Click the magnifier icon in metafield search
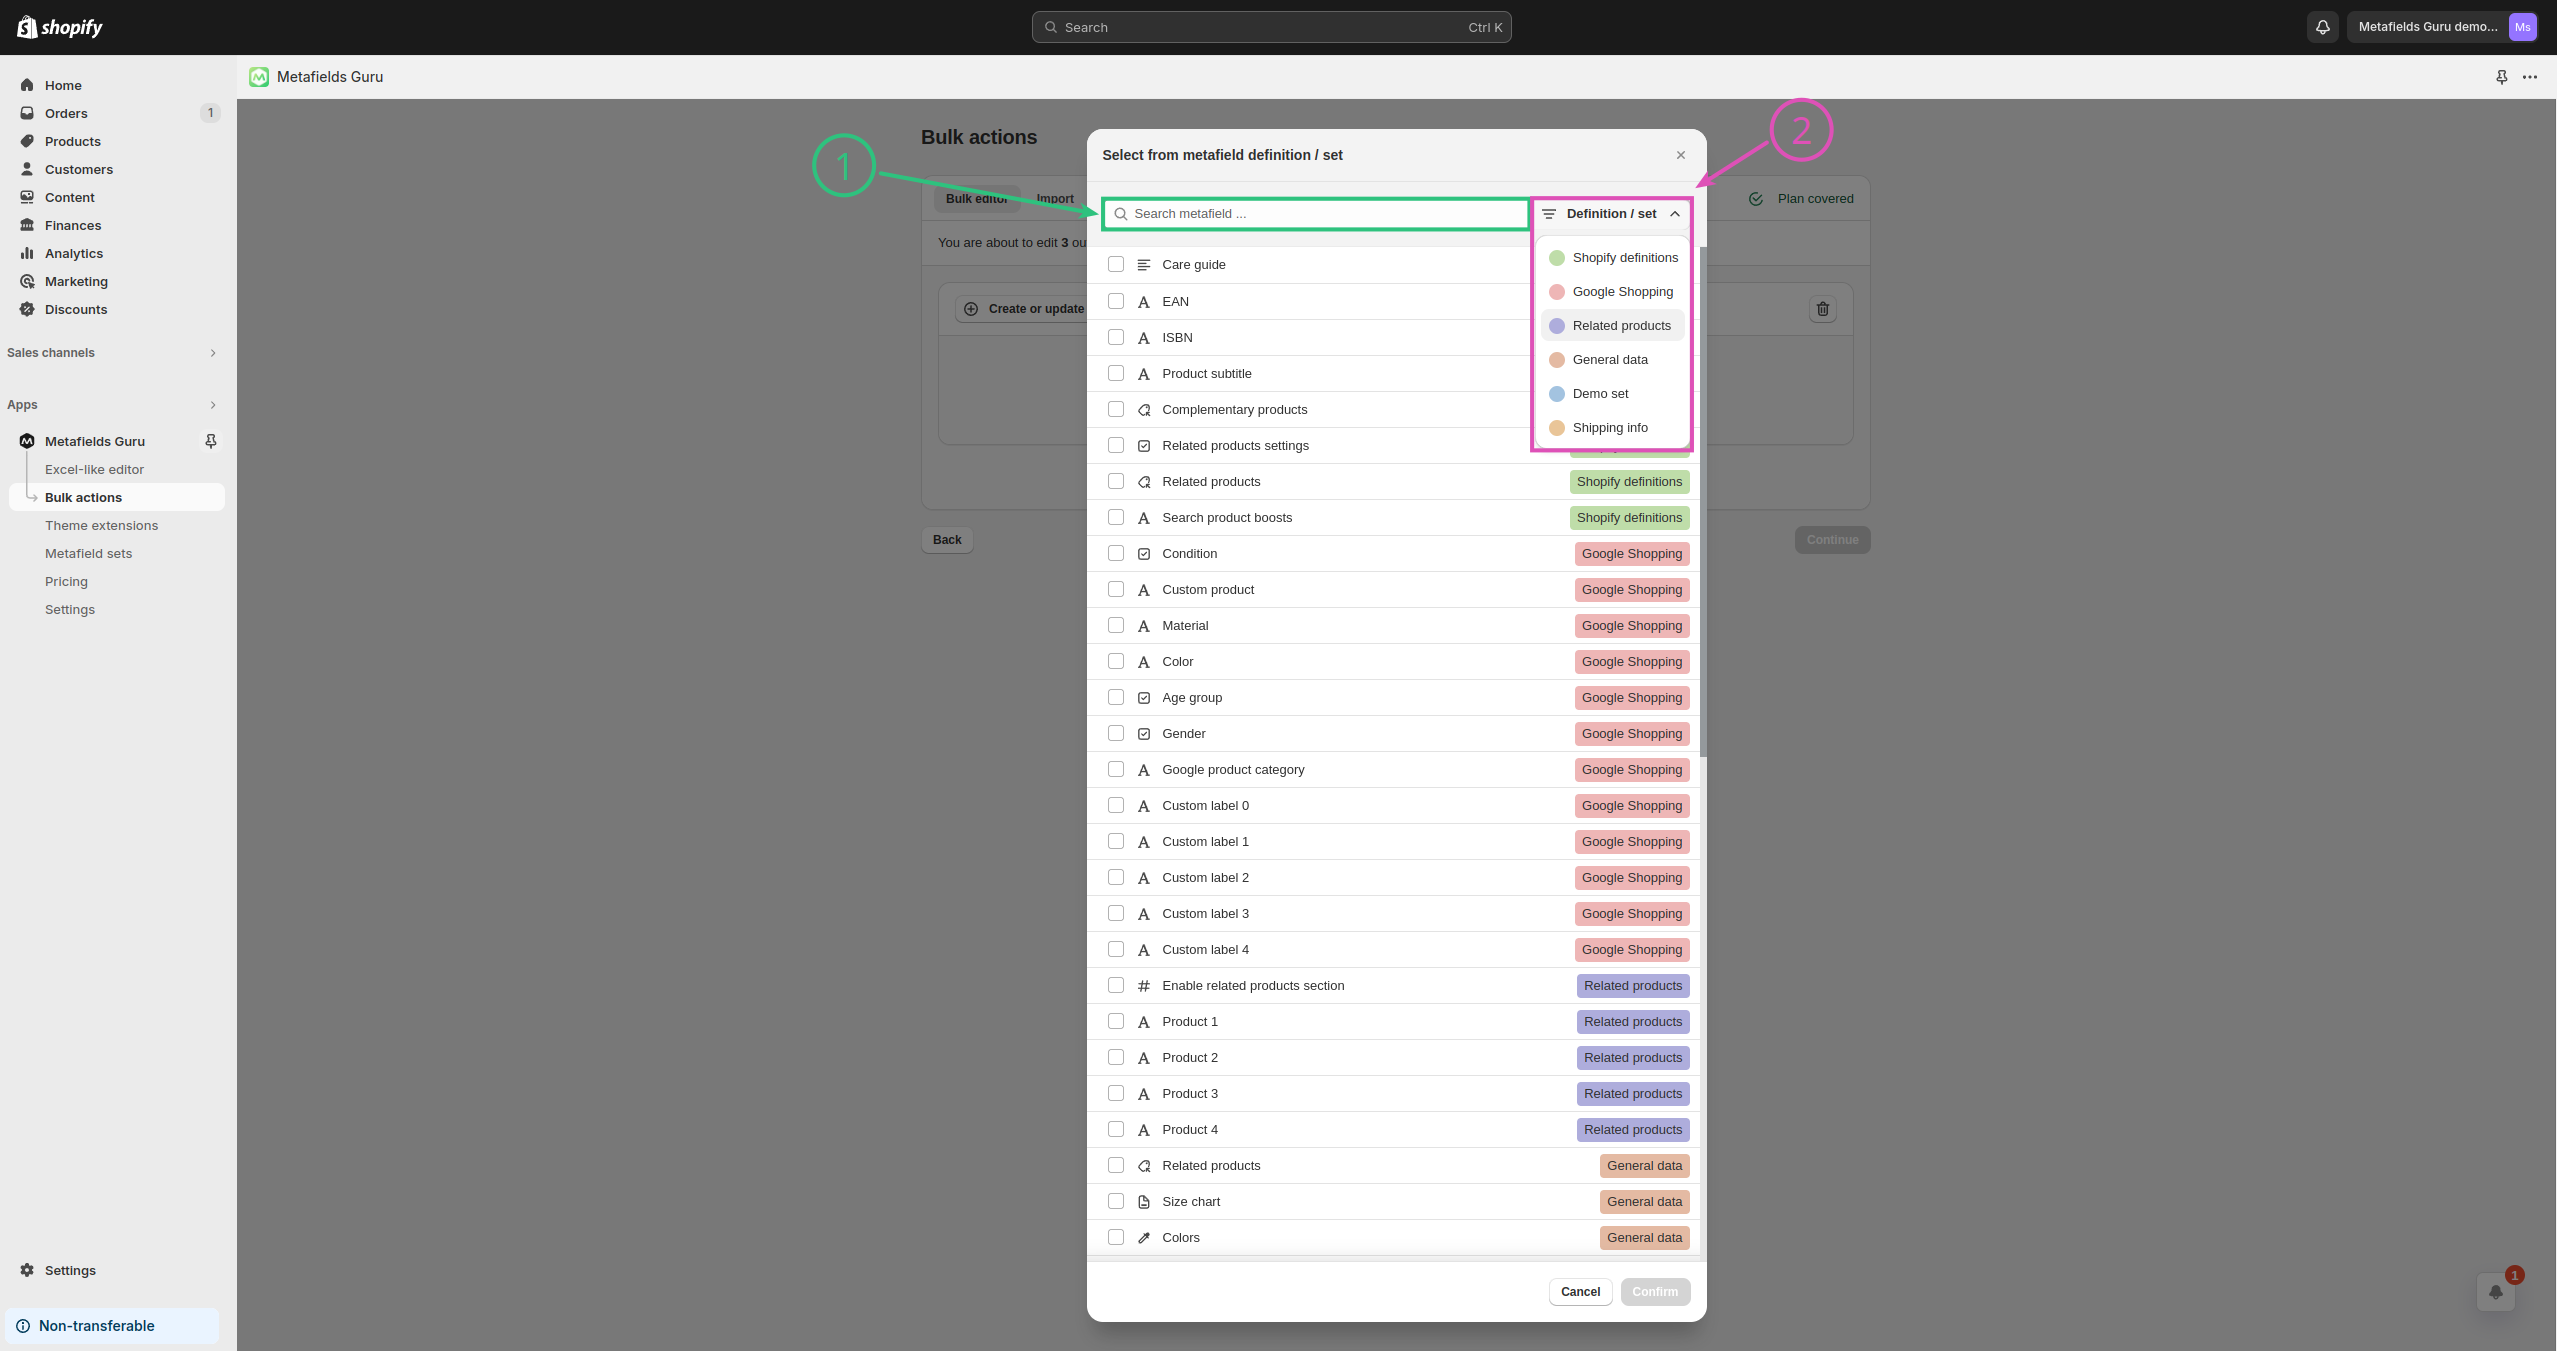The height and width of the screenshot is (1351, 2557). click(x=1121, y=214)
